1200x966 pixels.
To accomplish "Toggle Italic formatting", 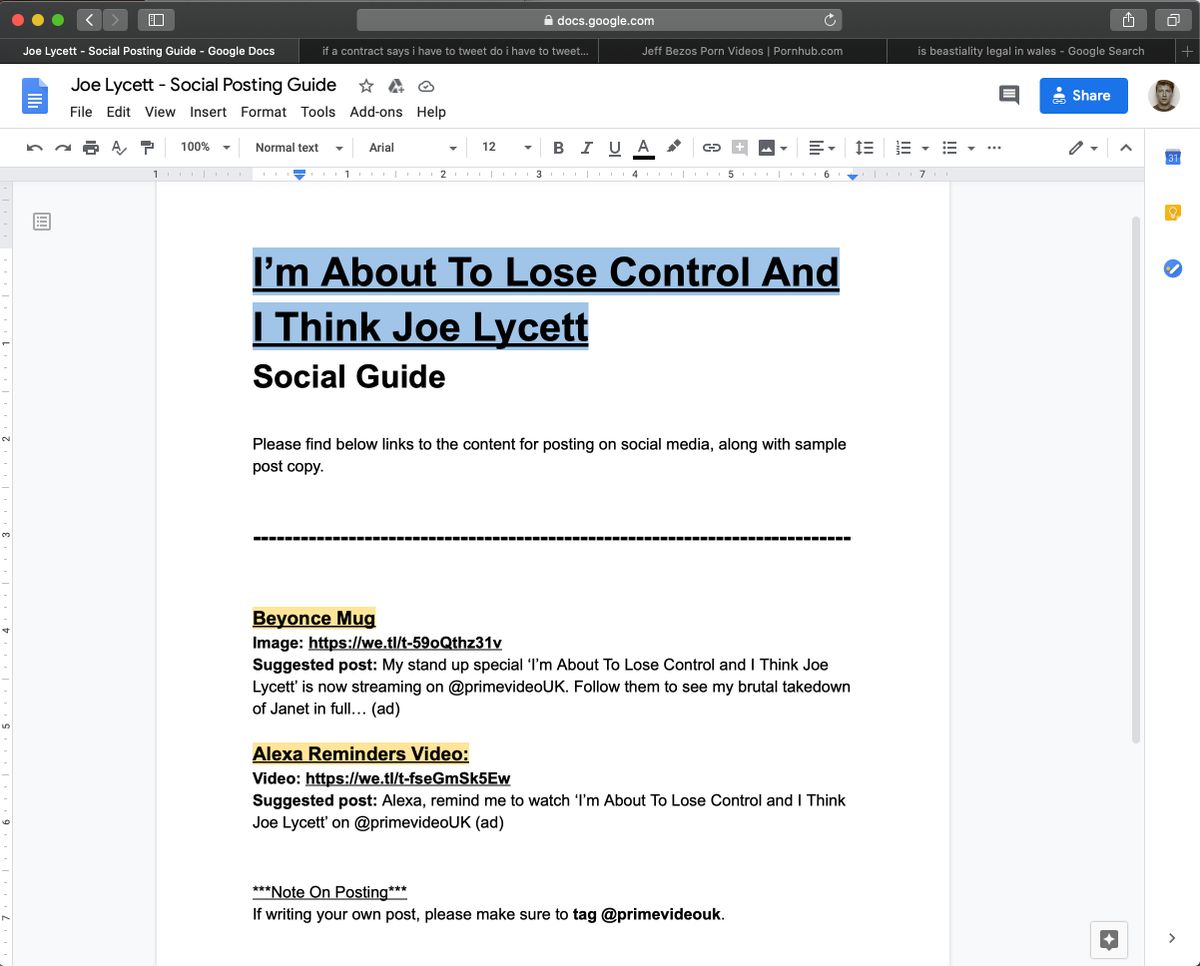I will (x=587, y=148).
